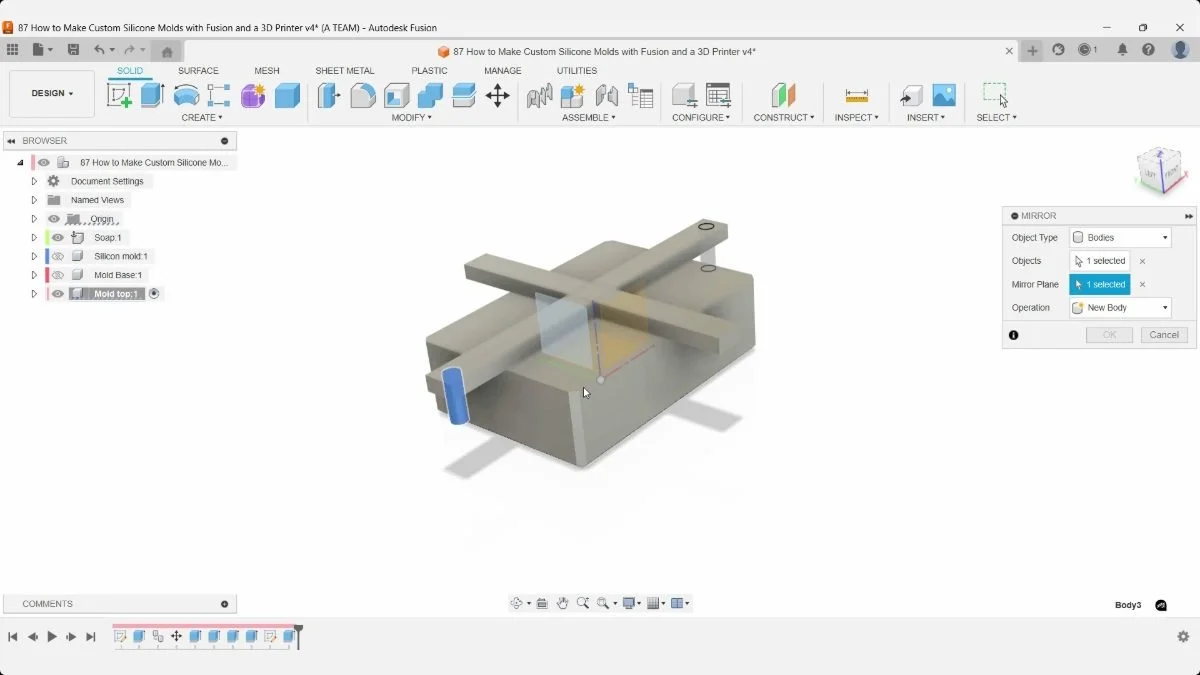This screenshot has height=675, width=1200.
Task: Open the DESIGN workspace dropdown
Action: pos(52,94)
